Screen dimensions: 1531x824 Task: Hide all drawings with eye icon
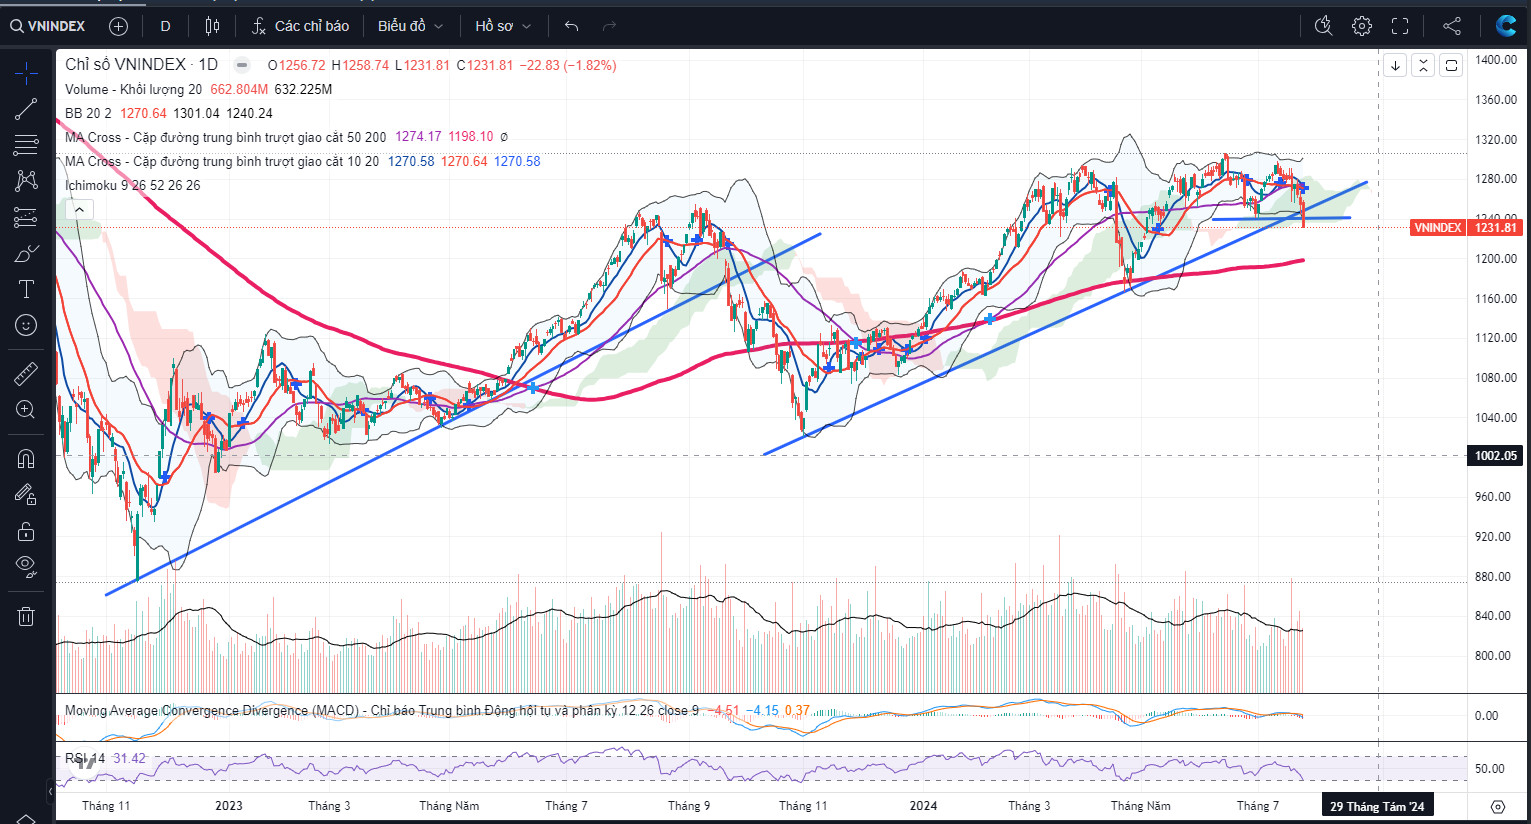click(x=26, y=567)
